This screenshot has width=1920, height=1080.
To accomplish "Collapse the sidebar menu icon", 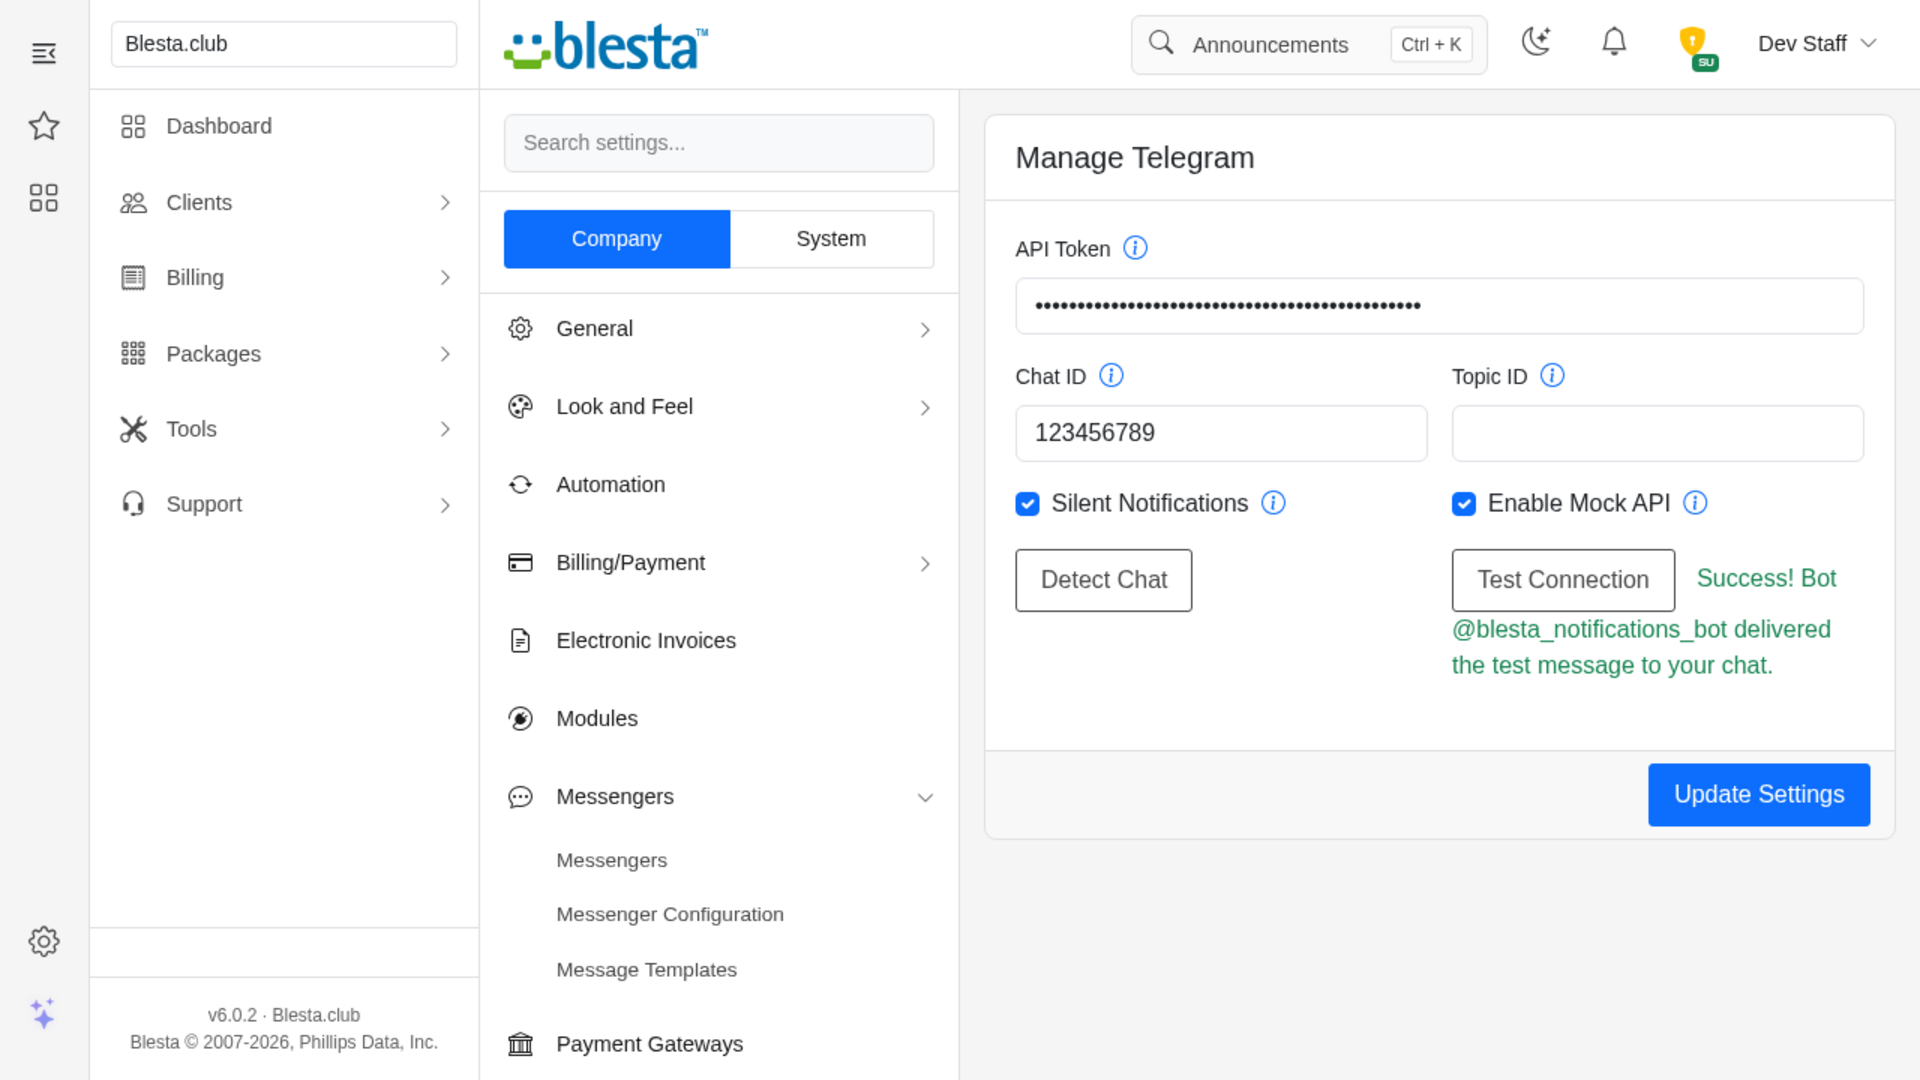I will coord(44,54).
